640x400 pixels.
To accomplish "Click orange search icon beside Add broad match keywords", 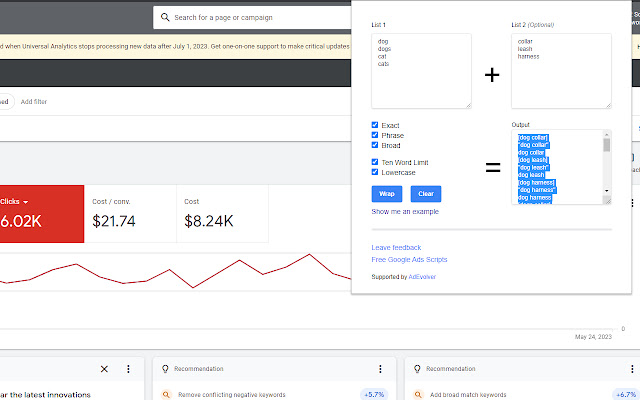I will tap(418, 394).
